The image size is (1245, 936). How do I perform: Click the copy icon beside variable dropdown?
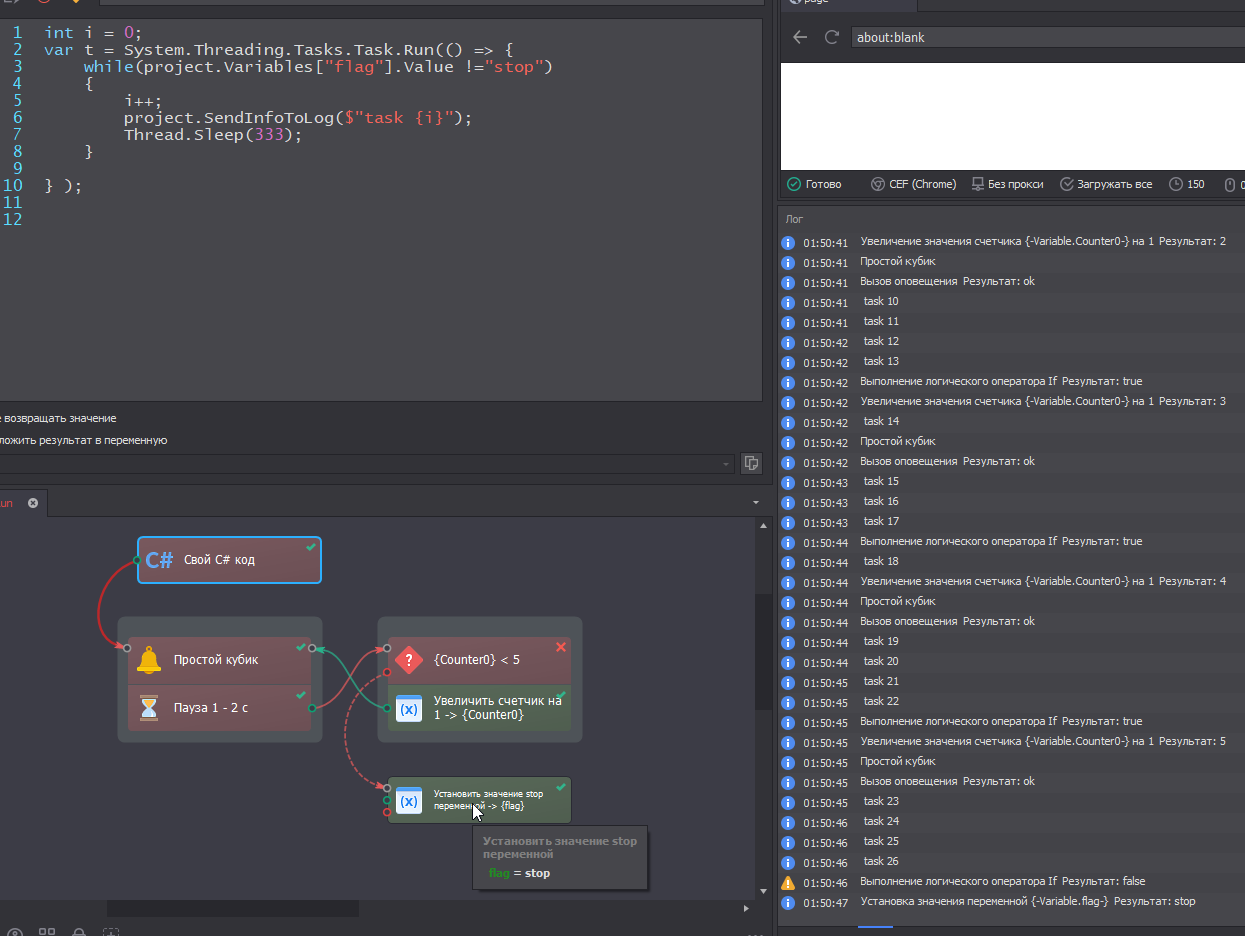751,463
